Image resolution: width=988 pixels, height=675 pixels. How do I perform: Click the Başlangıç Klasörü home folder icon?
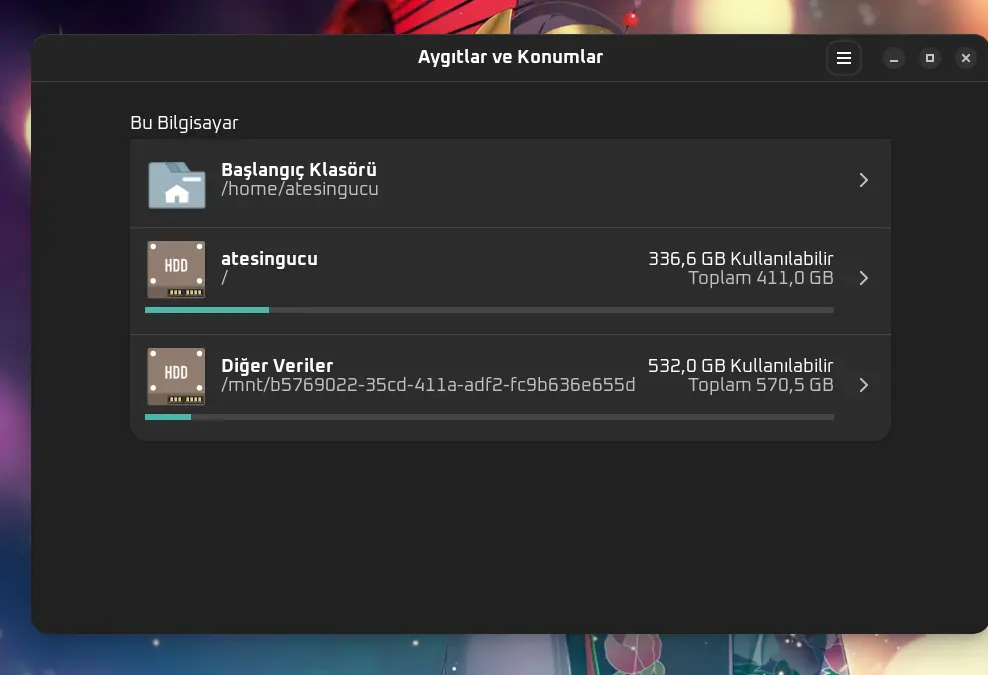pos(176,185)
